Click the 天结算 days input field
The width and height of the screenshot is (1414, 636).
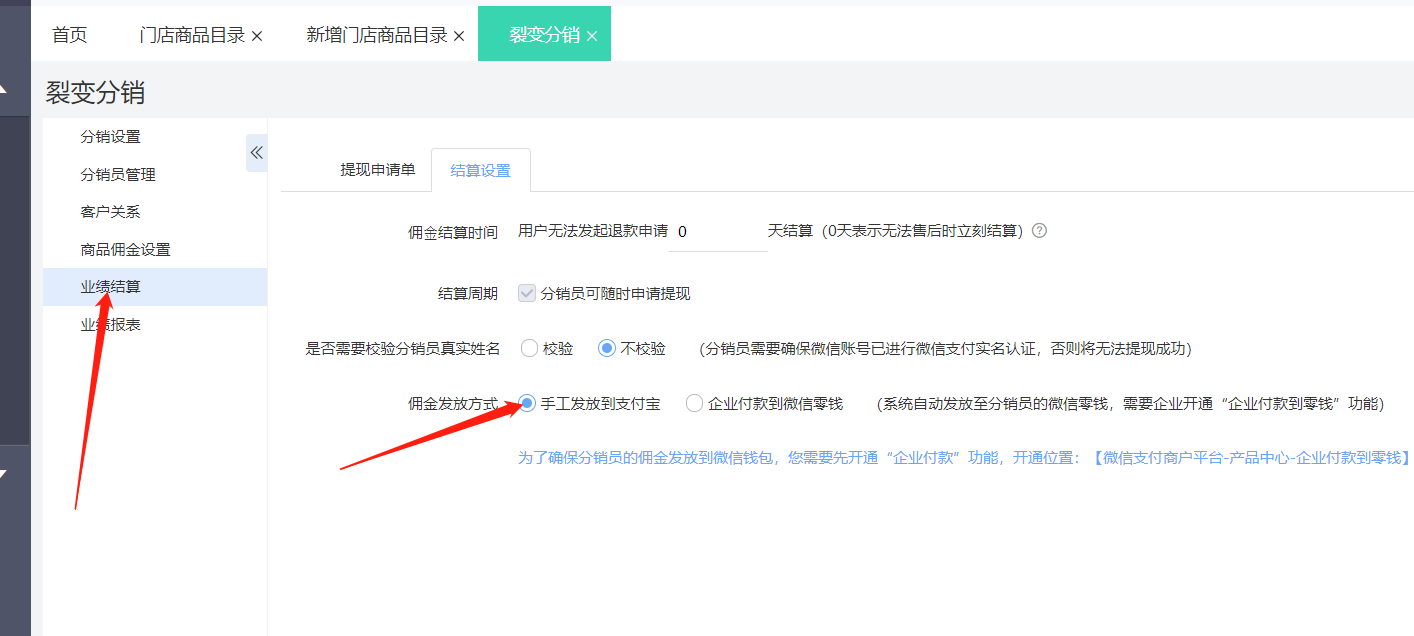(716, 230)
